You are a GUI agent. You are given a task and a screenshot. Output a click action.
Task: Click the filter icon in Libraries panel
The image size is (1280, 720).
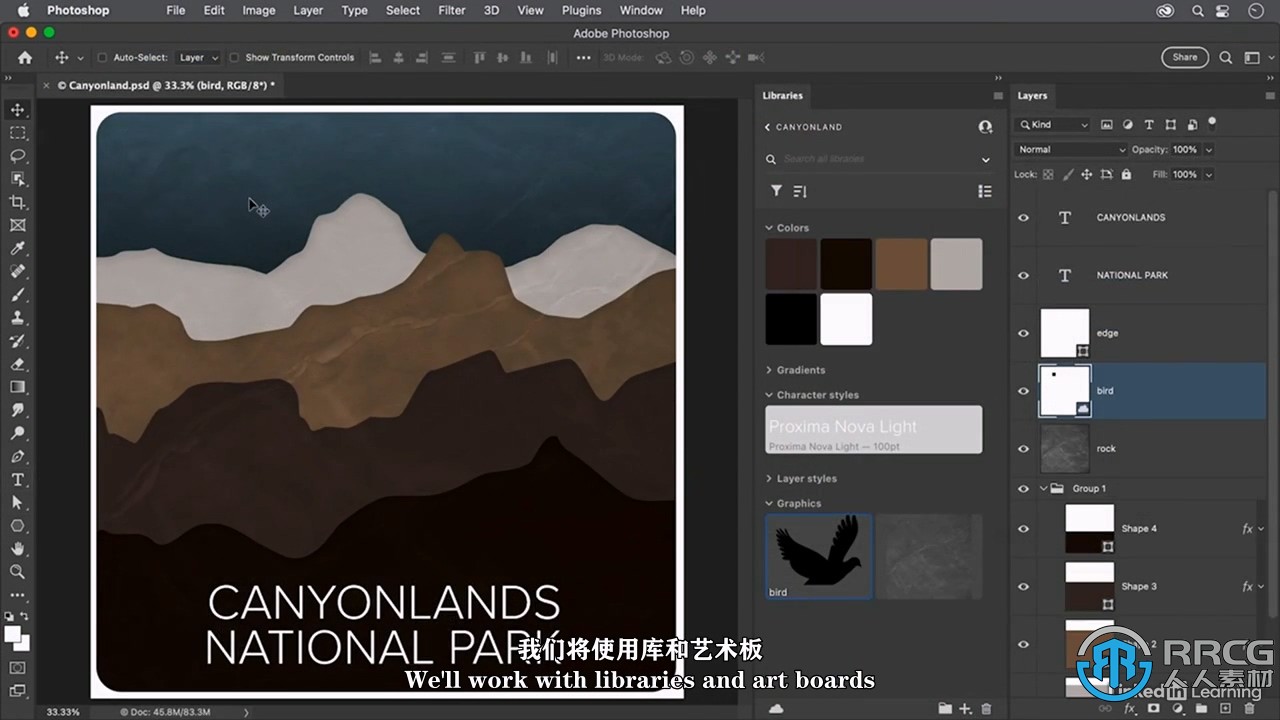[x=776, y=191]
